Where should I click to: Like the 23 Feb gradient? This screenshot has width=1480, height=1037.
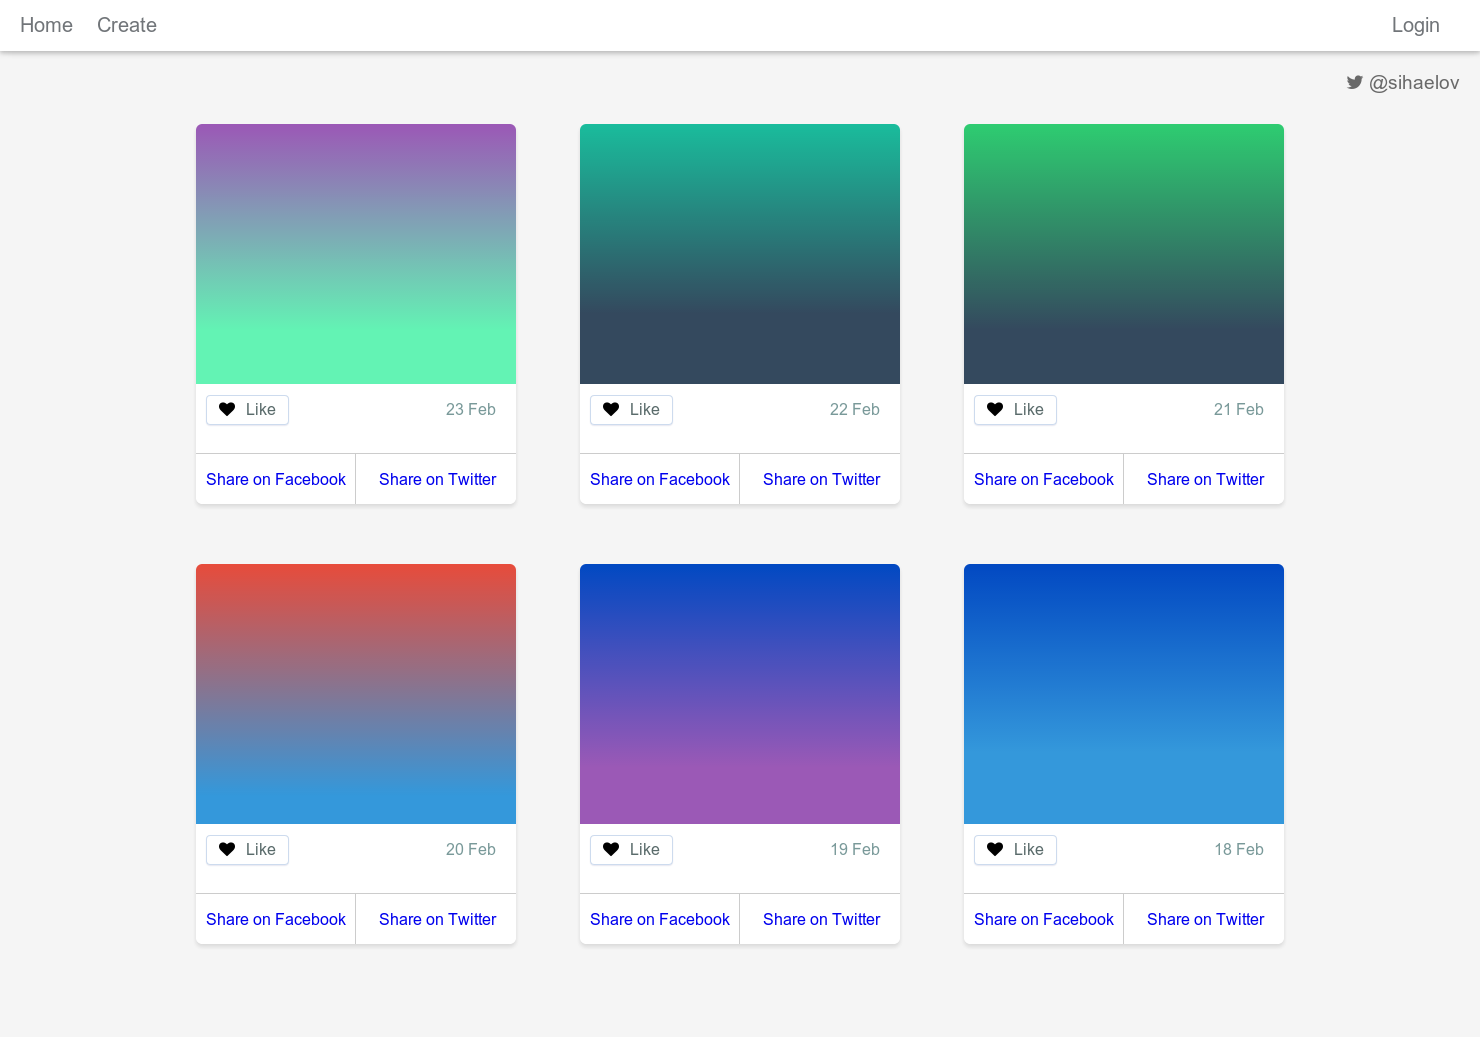247,410
